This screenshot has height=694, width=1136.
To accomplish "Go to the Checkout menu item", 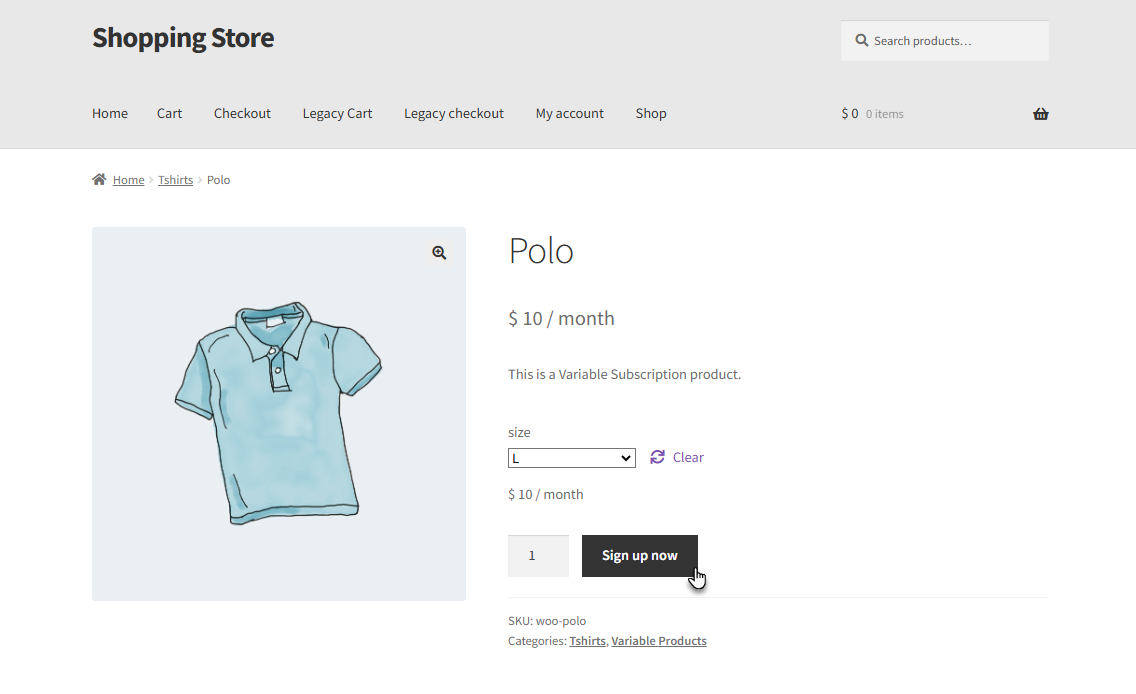I will tap(242, 113).
